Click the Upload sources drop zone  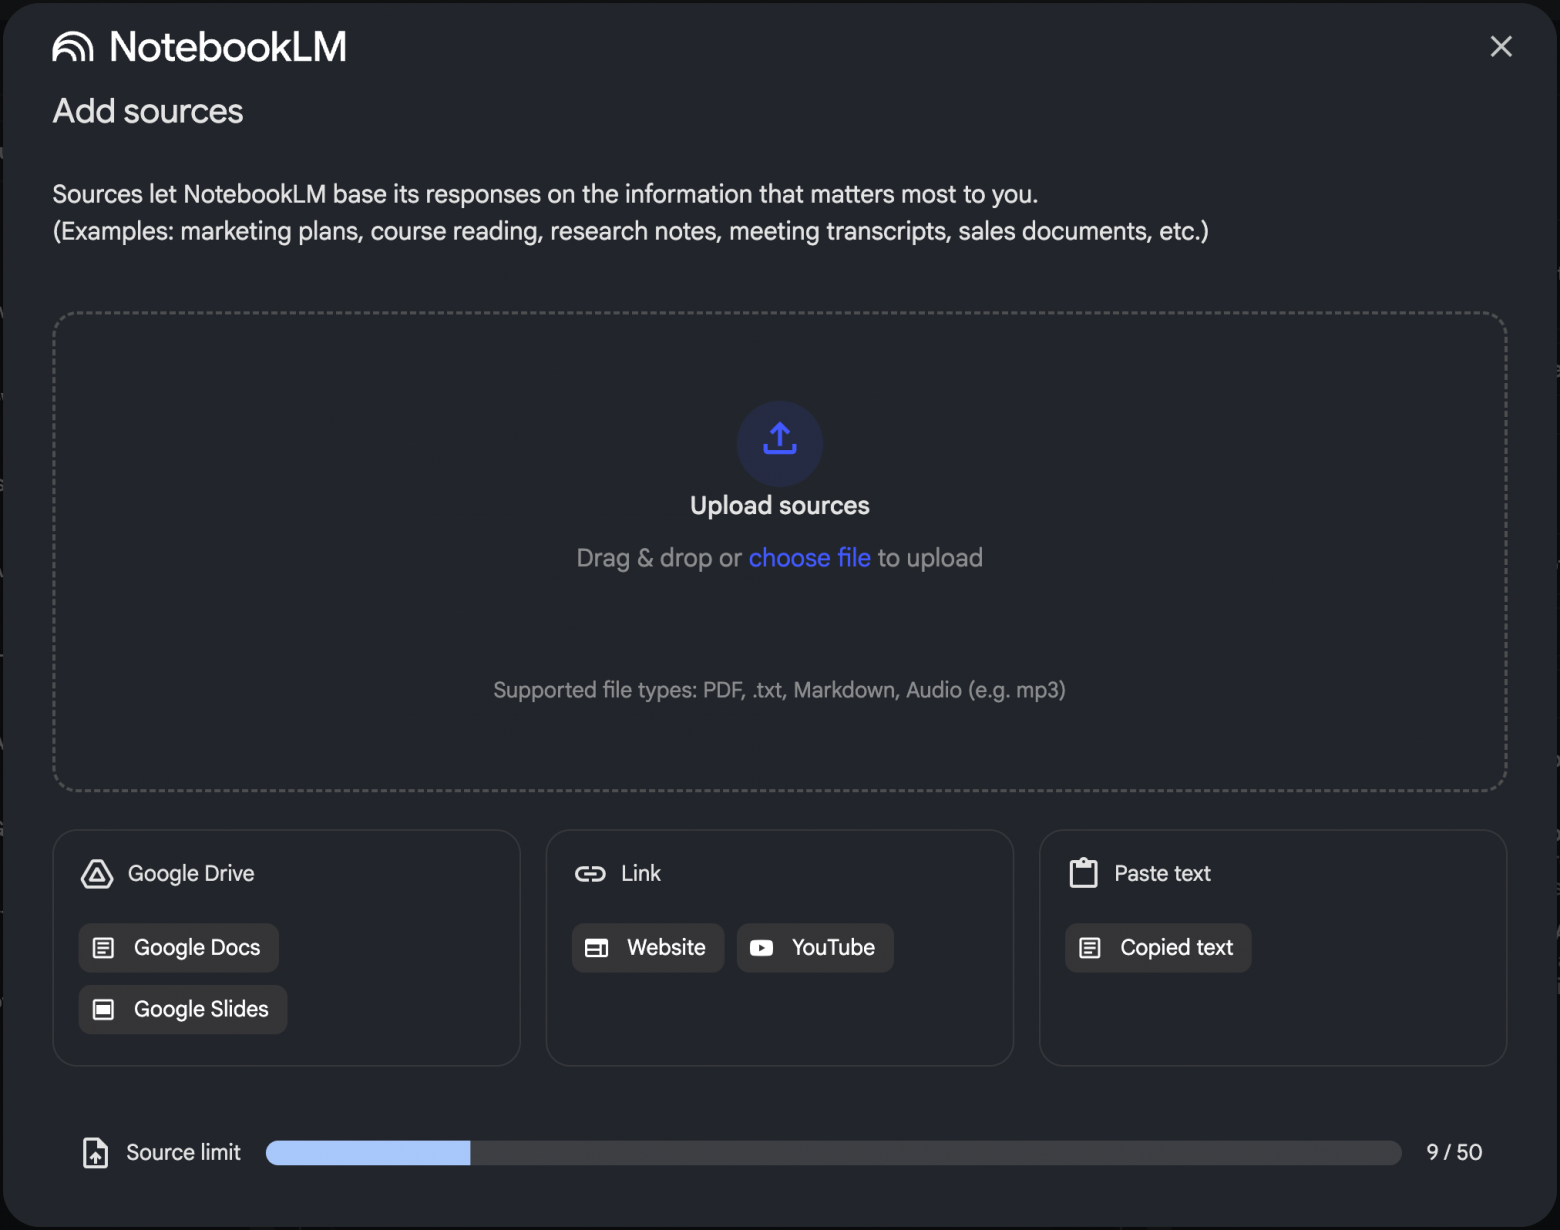pos(780,630)
